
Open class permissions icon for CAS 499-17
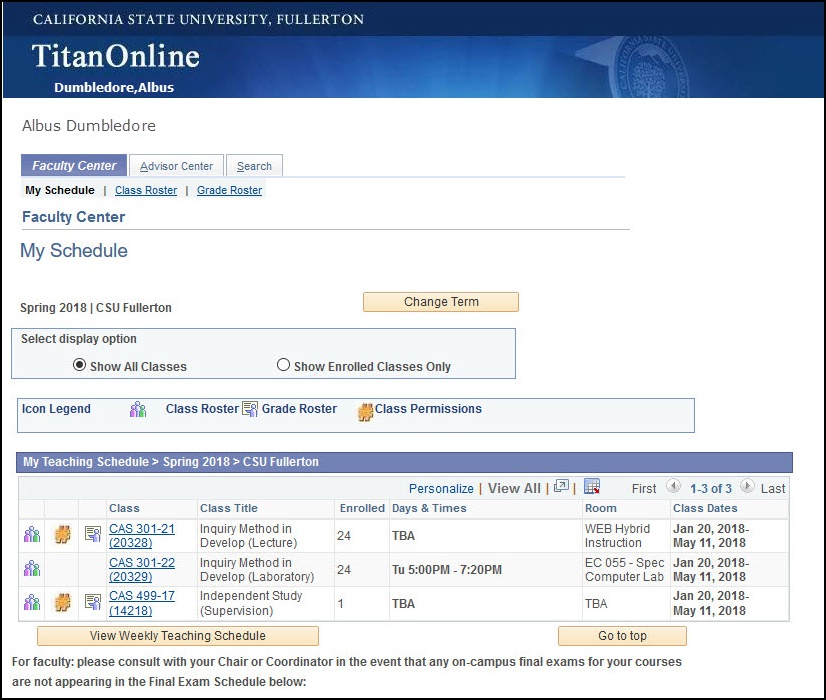click(63, 602)
